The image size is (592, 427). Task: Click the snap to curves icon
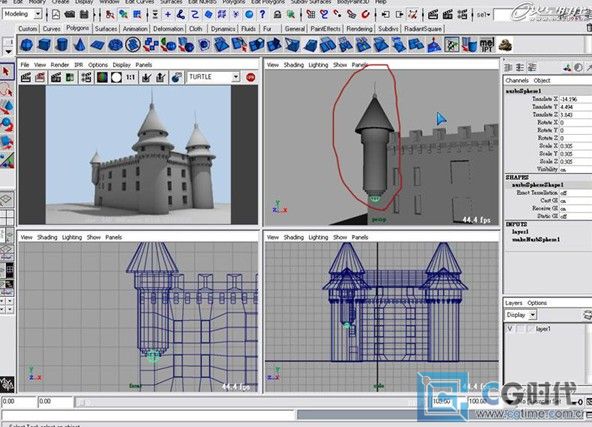[324, 15]
